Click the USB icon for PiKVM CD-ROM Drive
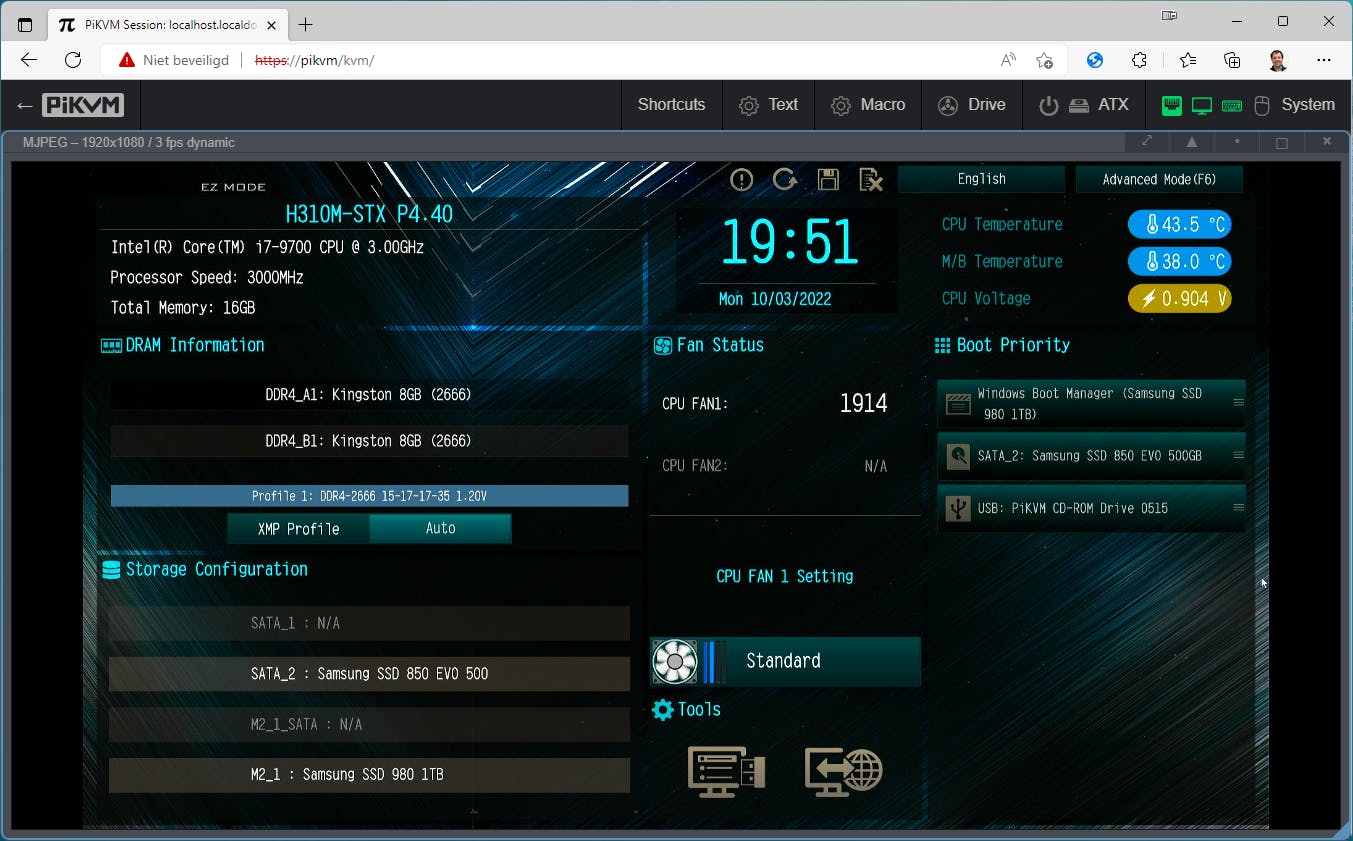The image size is (1353, 841). (x=958, y=508)
